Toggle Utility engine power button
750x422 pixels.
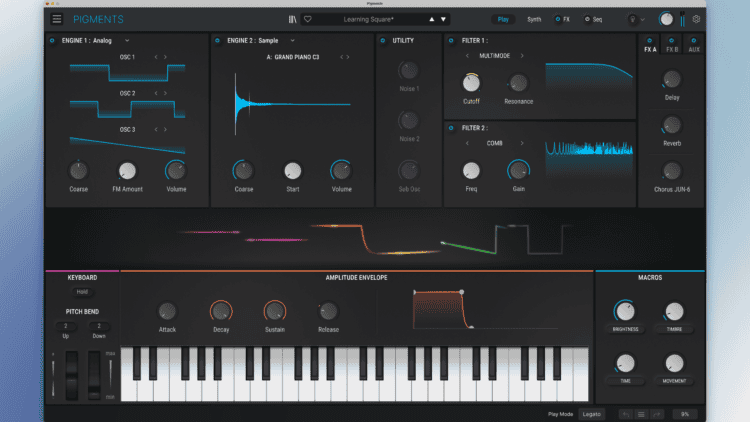pos(383,41)
